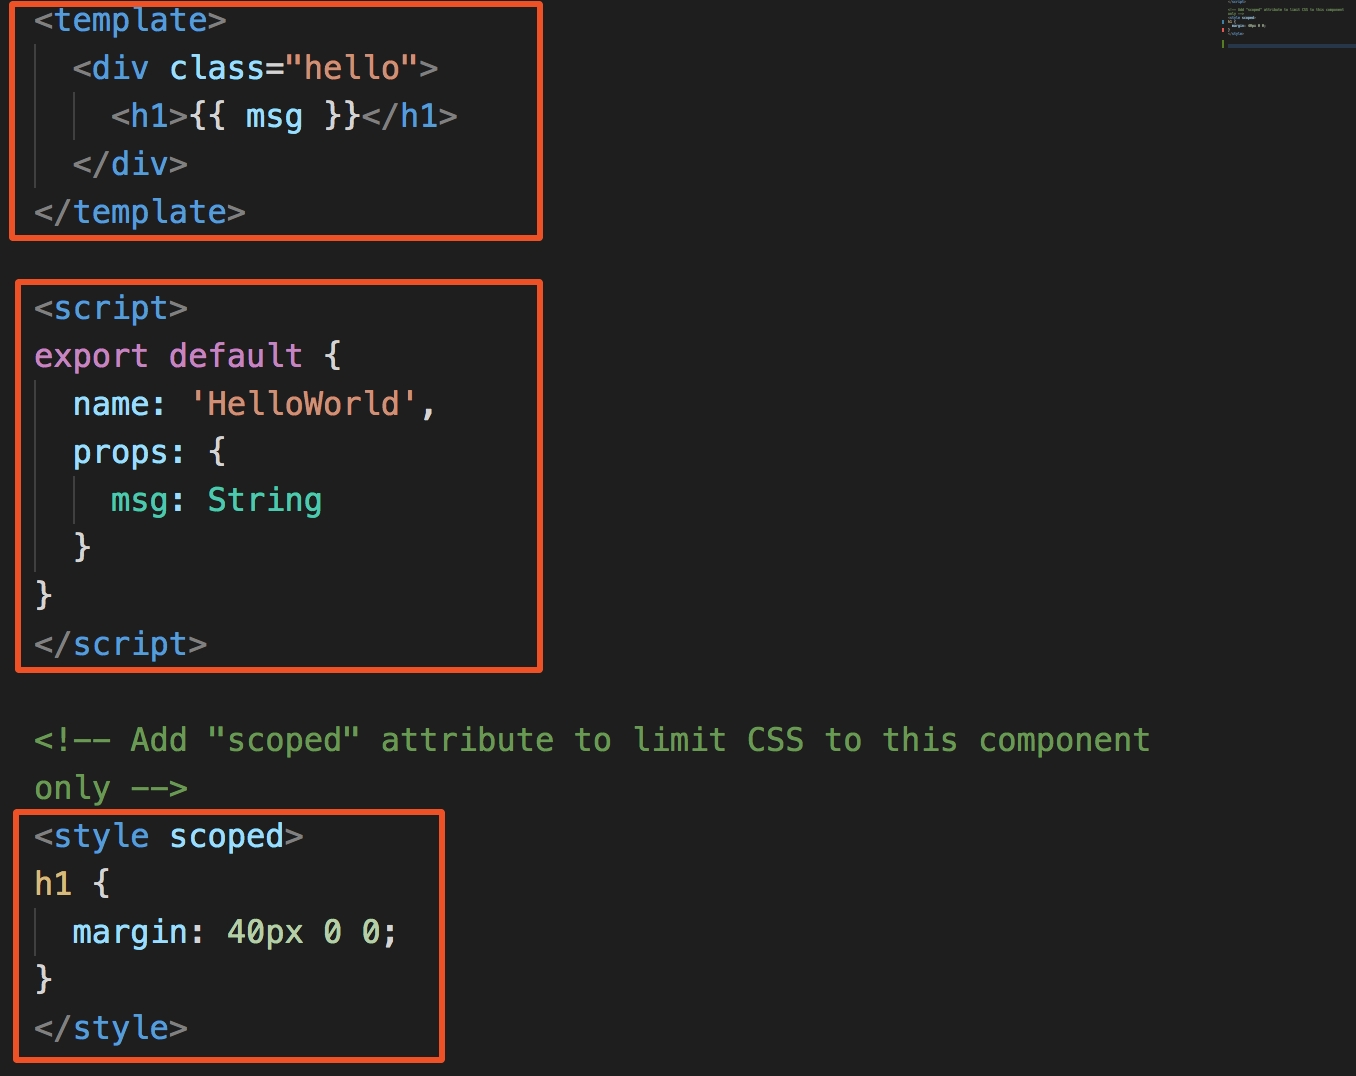Click the opening <script> tag
Image resolution: width=1356 pixels, height=1076 pixels.
point(111,308)
